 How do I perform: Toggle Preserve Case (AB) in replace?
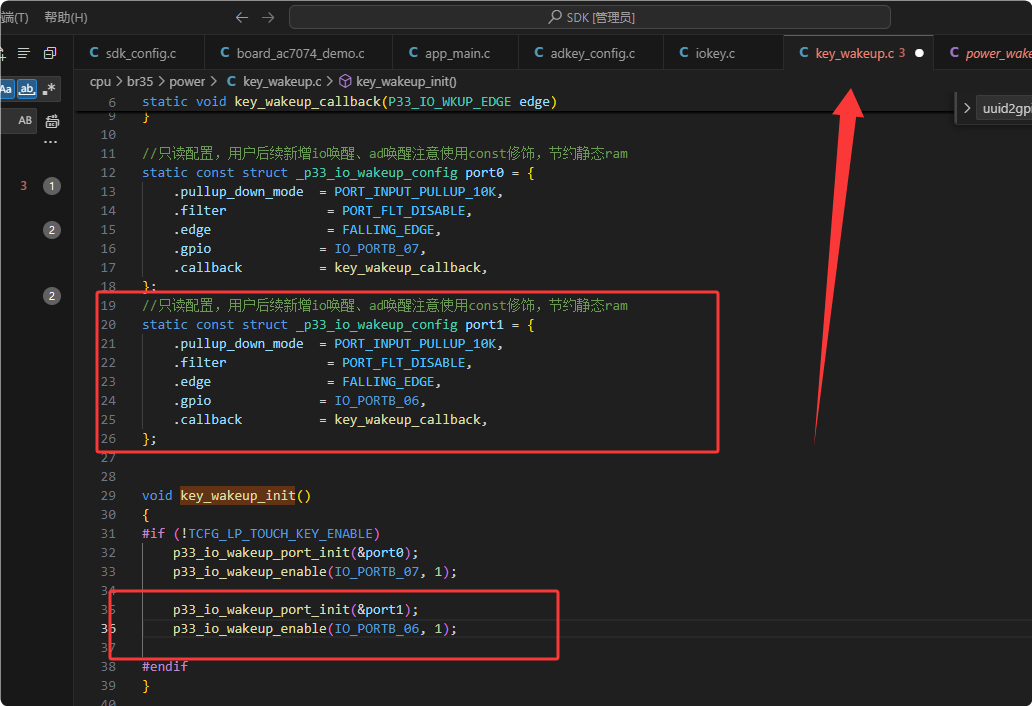point(25,120)
